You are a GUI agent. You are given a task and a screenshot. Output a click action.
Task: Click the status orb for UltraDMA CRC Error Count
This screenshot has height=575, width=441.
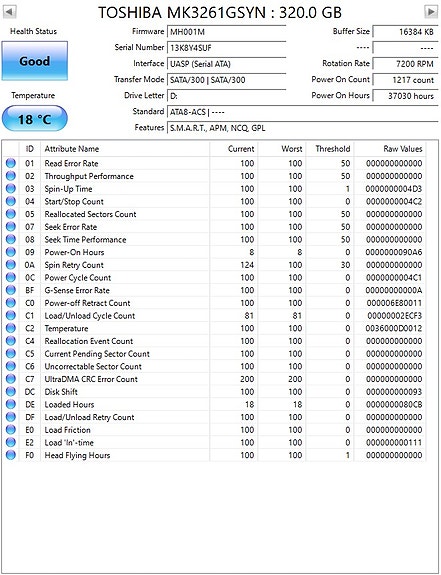11,379
